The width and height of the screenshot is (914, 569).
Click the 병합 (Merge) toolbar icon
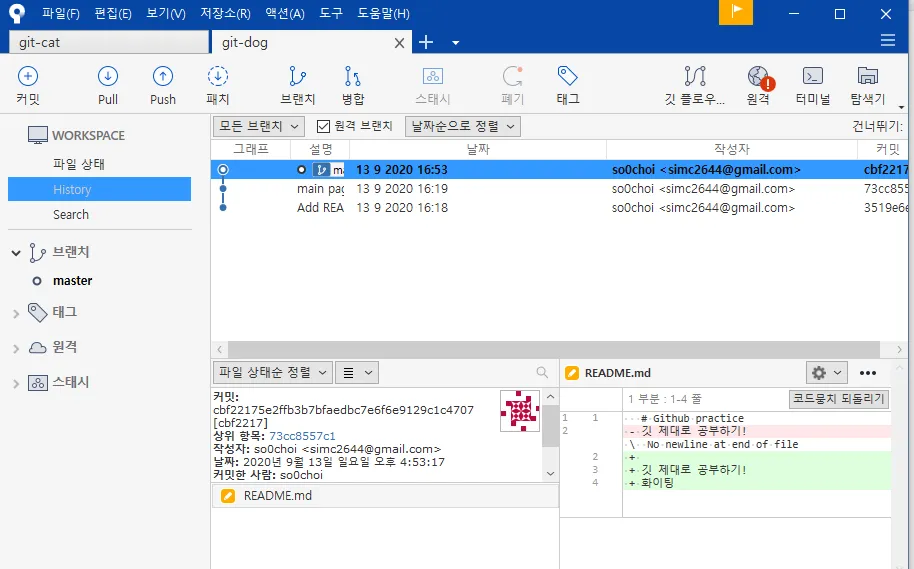[353, 85]
